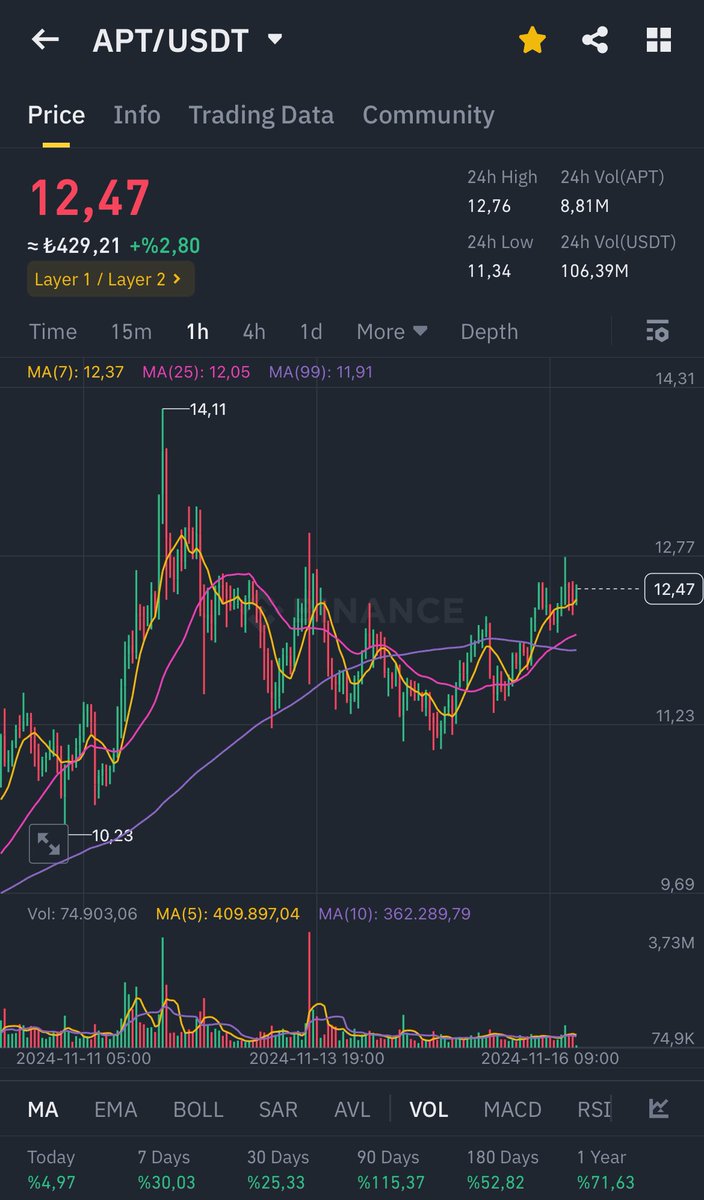Toggle the BOLL indicator
Viewport: 704px width, 1200px height.
click(198, 1109)
